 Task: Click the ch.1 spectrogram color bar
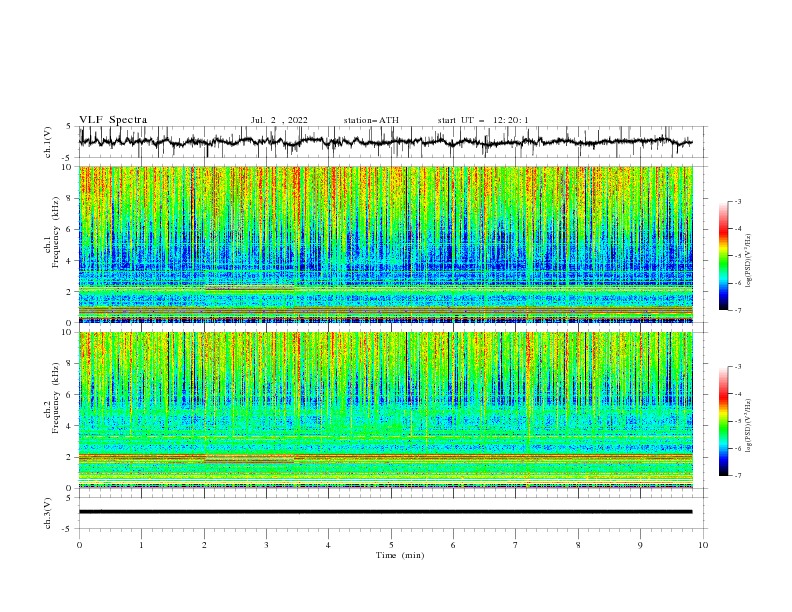(x=723, y=256)
